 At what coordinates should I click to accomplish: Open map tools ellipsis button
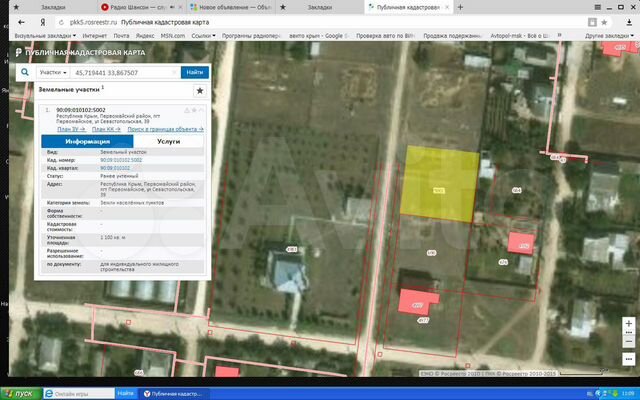[x=629, y=359]
